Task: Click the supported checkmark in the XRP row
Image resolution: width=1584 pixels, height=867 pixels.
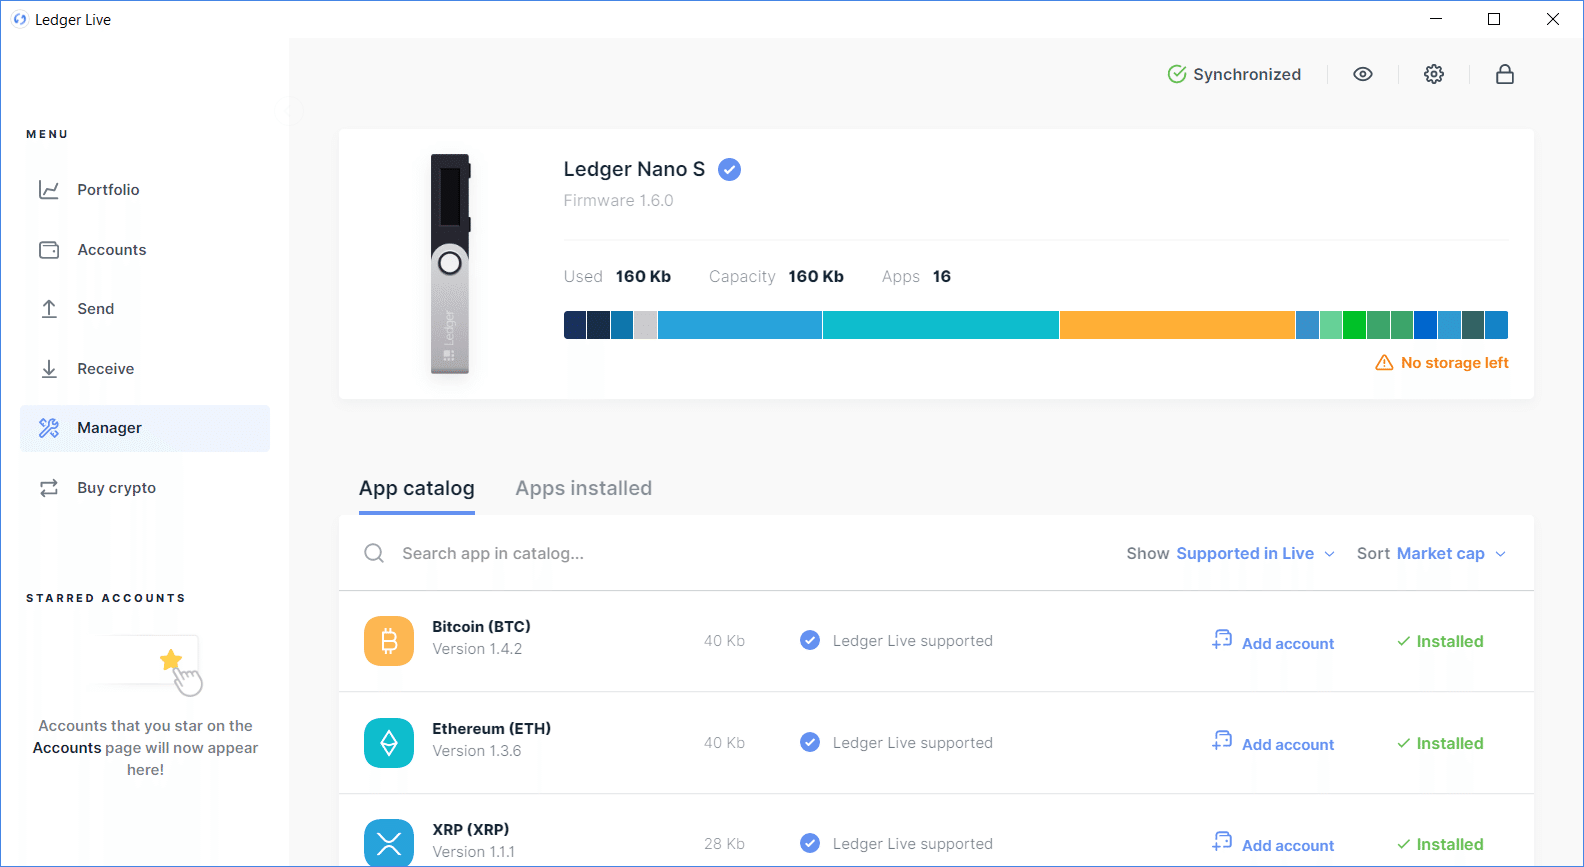Action: click(x=810, y=844)
